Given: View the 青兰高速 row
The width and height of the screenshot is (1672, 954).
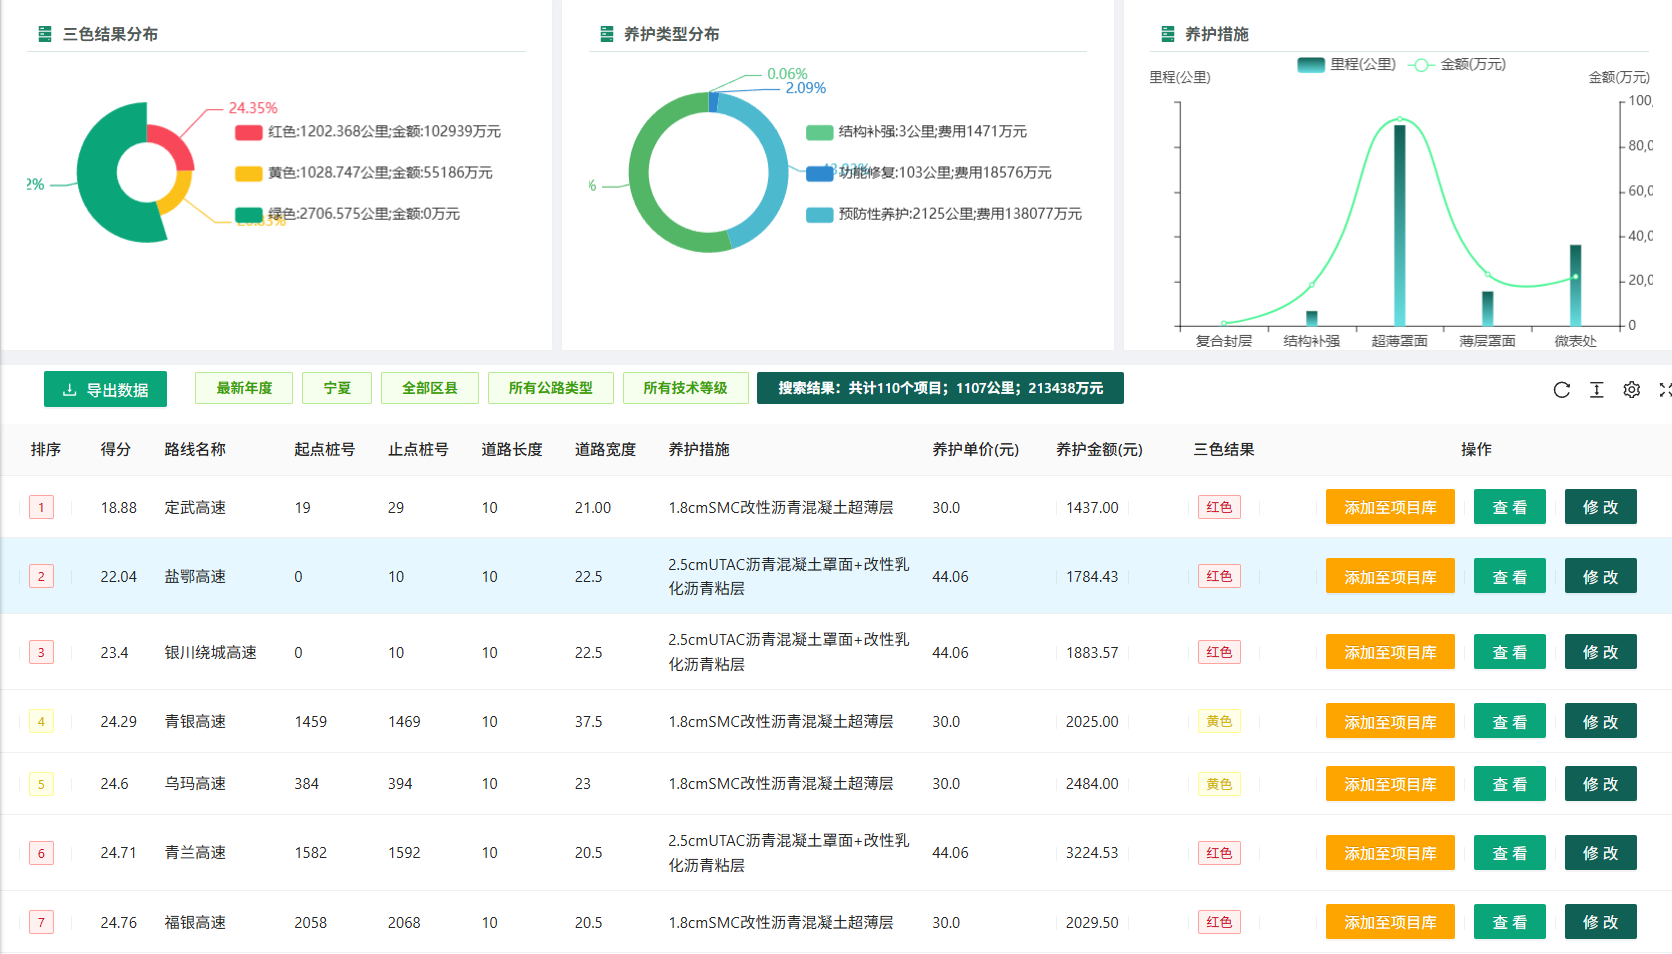Looking at the screenshot, I should pos(1510,853).
